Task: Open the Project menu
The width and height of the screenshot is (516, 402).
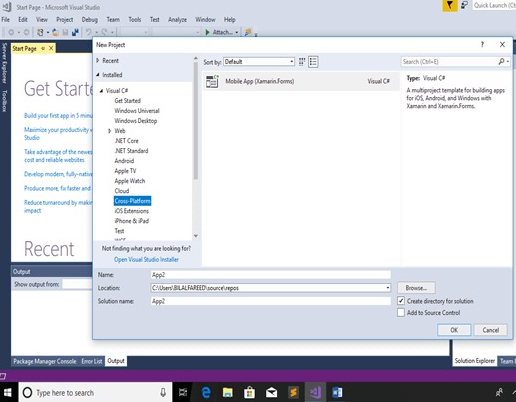Action: (x=65, y=20)
